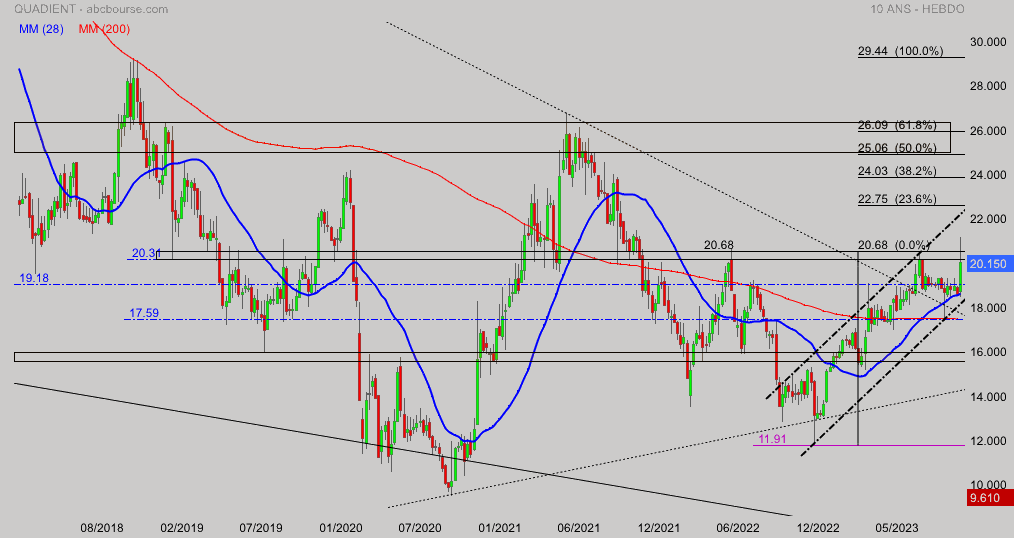Click the 29.44 (100.0%) Fibonacci label
Screen dimensions: 1014x538
(x=901, y=51)
